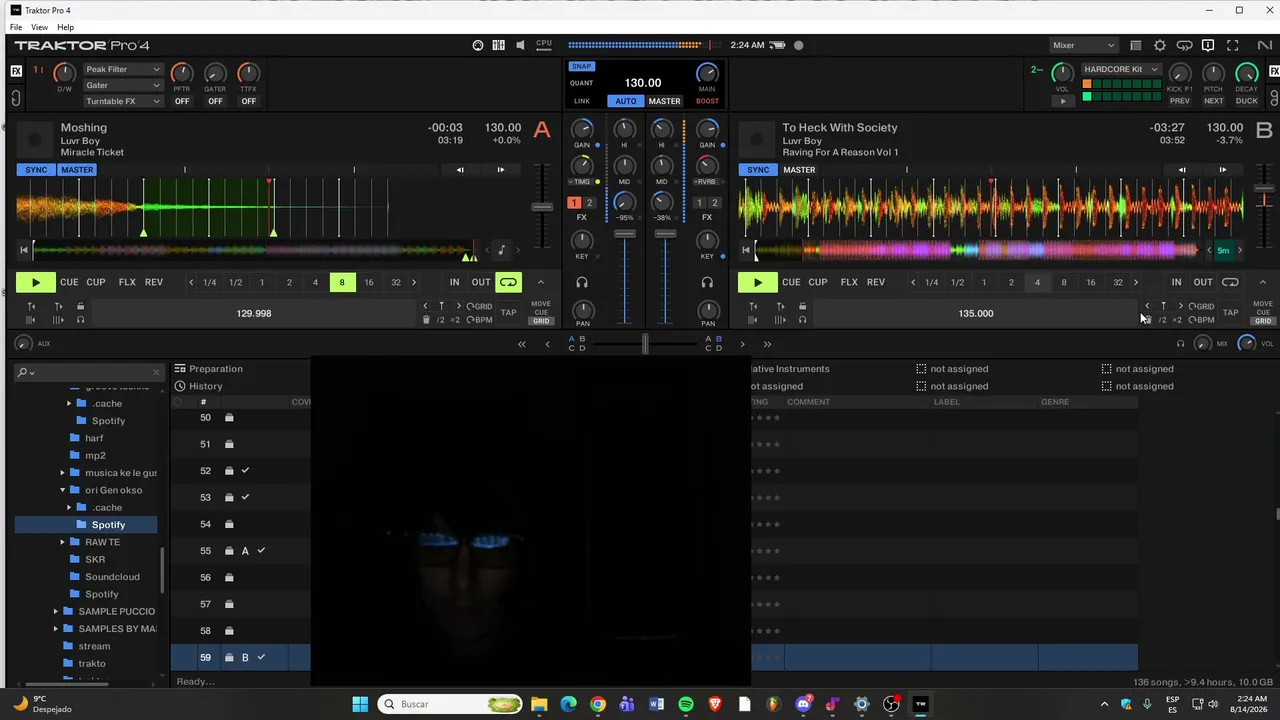Screen dimensions: 1280x720
Task: Enable the PFTR effect OFF button
Action: coord(182,101)
